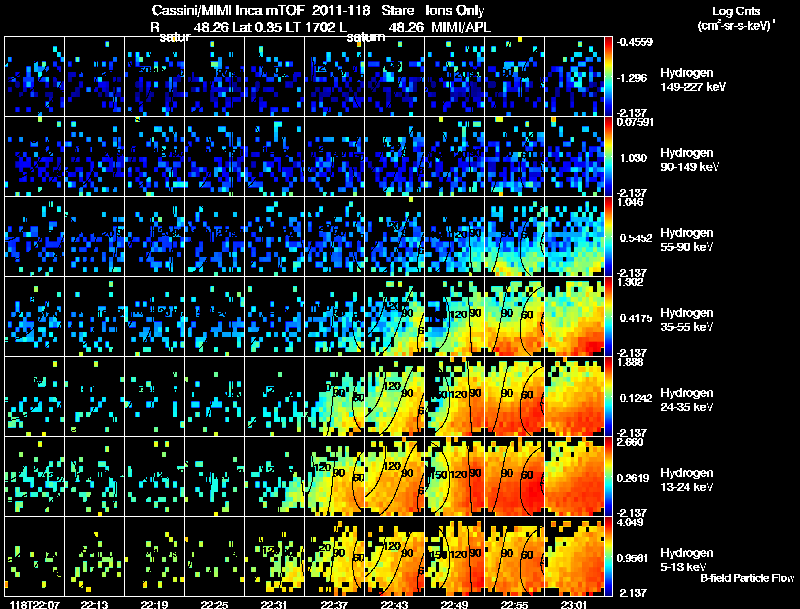Select the color bar beside Hydrogen 90-149 keV
Viewport: 800px width, 609px height.
coord(608,157)
